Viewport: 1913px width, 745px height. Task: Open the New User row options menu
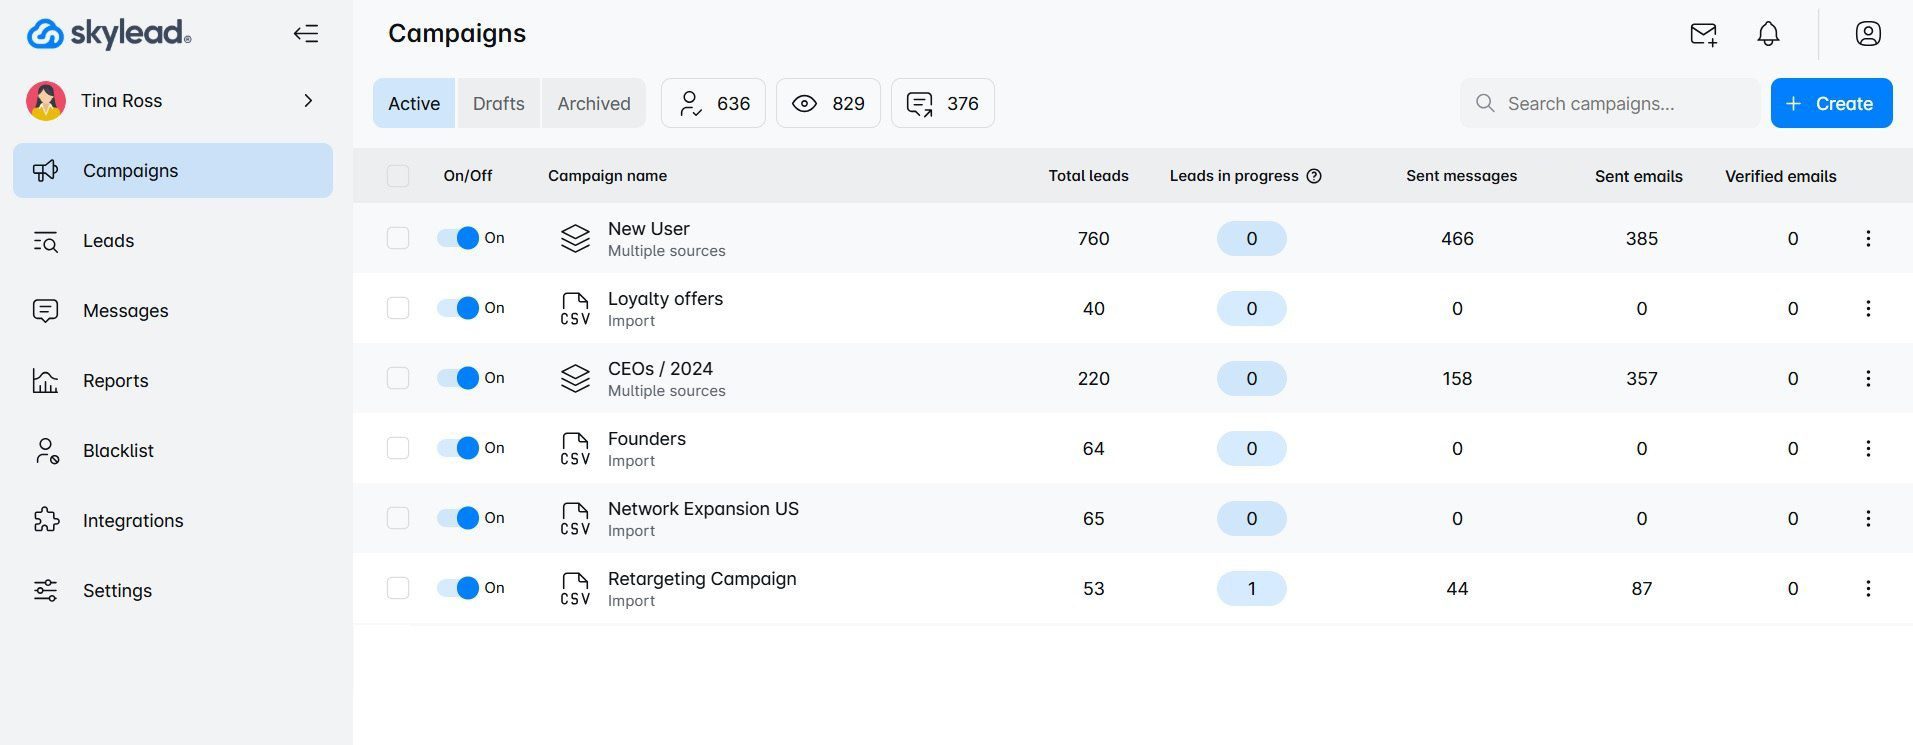click(1868, 238)
